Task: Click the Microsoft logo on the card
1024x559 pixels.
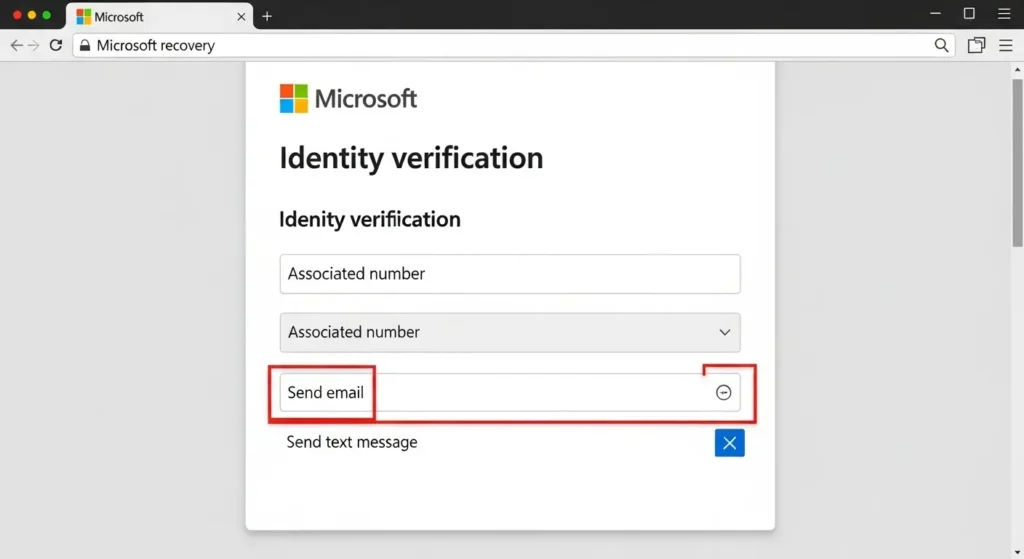Action: pos(348,99)
